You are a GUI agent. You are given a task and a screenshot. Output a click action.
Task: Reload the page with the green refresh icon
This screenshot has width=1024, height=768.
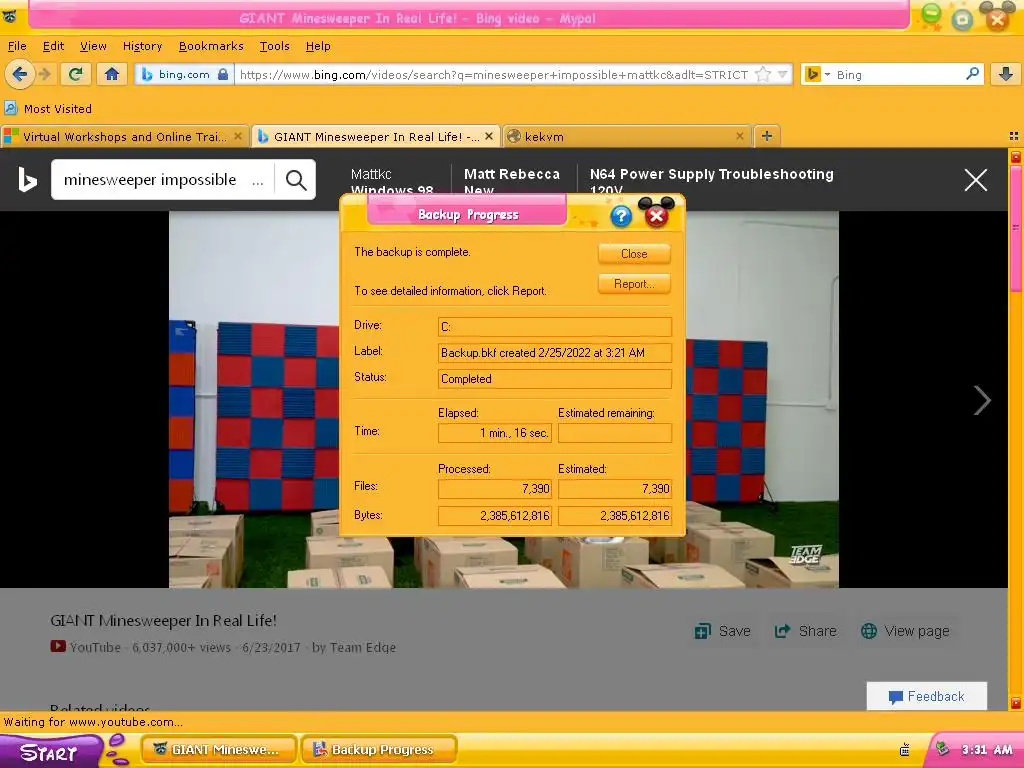pyautogui.click(x=75, y=74)
